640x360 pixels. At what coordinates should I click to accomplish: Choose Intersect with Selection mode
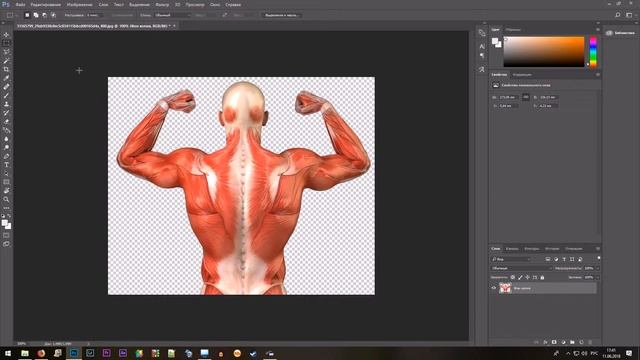[x=53, y=15]
